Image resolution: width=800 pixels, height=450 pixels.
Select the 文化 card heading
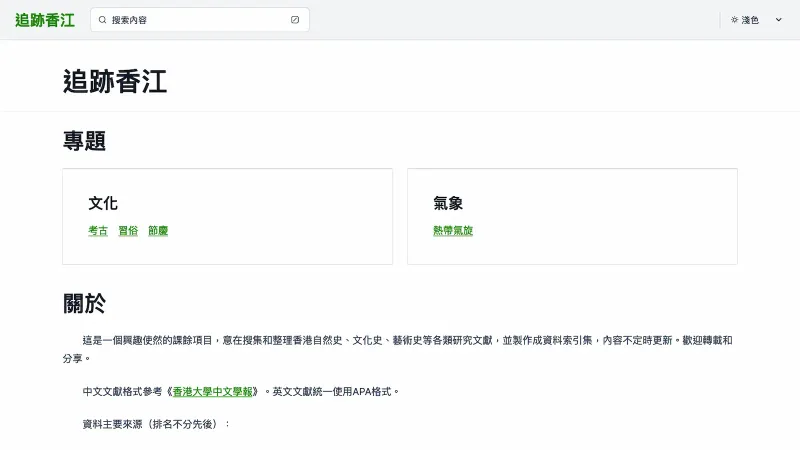pyautogui.click(x=103, y=203)
